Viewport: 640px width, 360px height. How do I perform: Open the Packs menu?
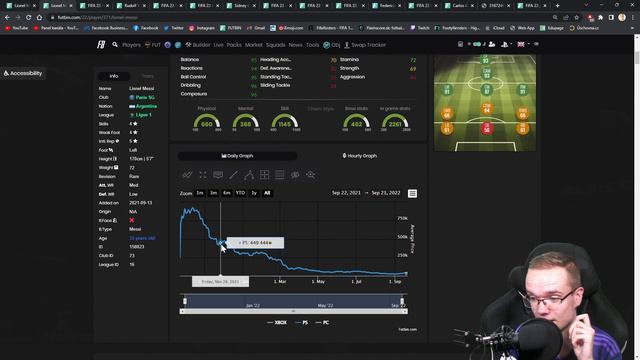(x=234, y=45)
